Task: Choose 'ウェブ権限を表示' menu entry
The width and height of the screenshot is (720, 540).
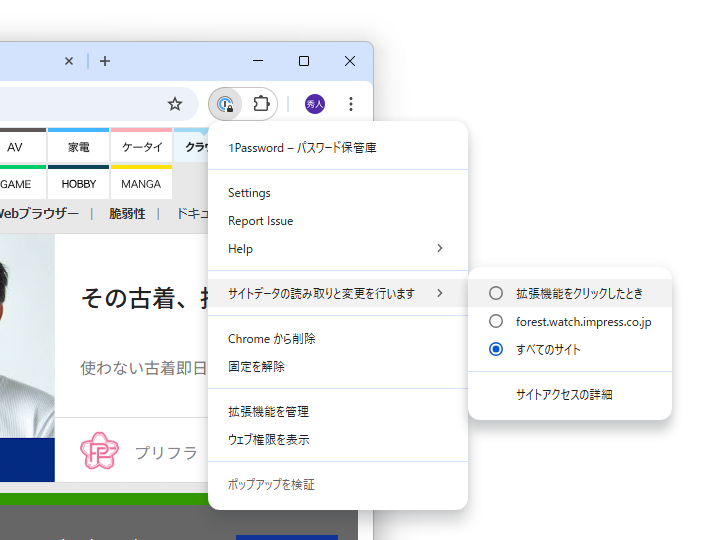Action: (338, 439)
